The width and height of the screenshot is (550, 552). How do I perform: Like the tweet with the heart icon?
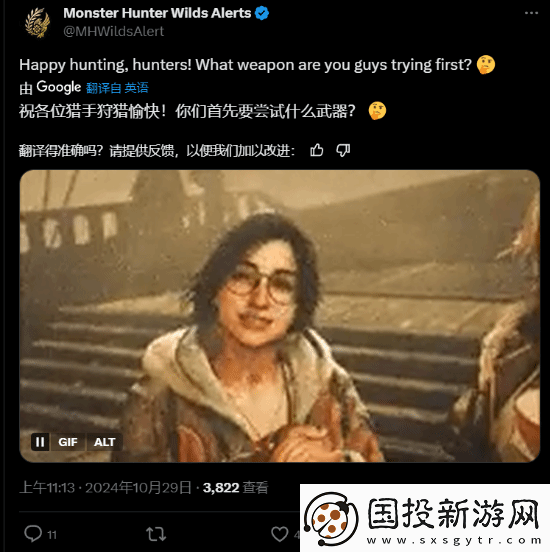pyautogui.click(x=280, y=534)
